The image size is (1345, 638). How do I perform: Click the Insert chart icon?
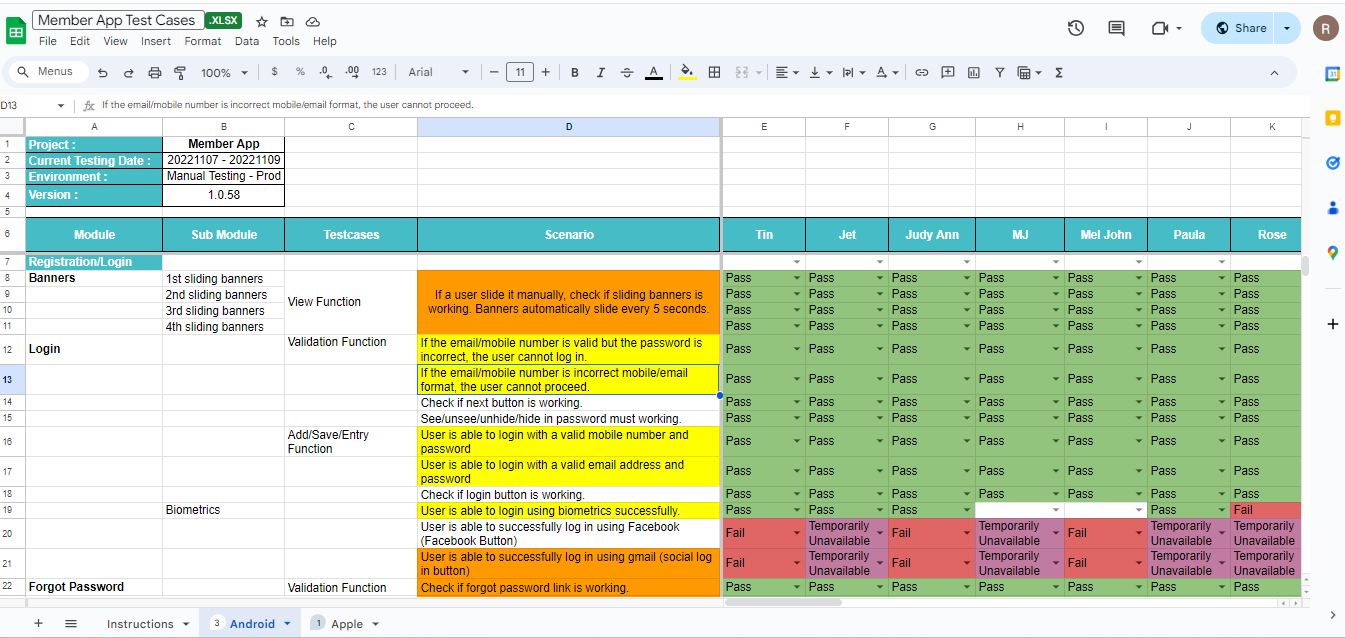[x=974, y=72]
